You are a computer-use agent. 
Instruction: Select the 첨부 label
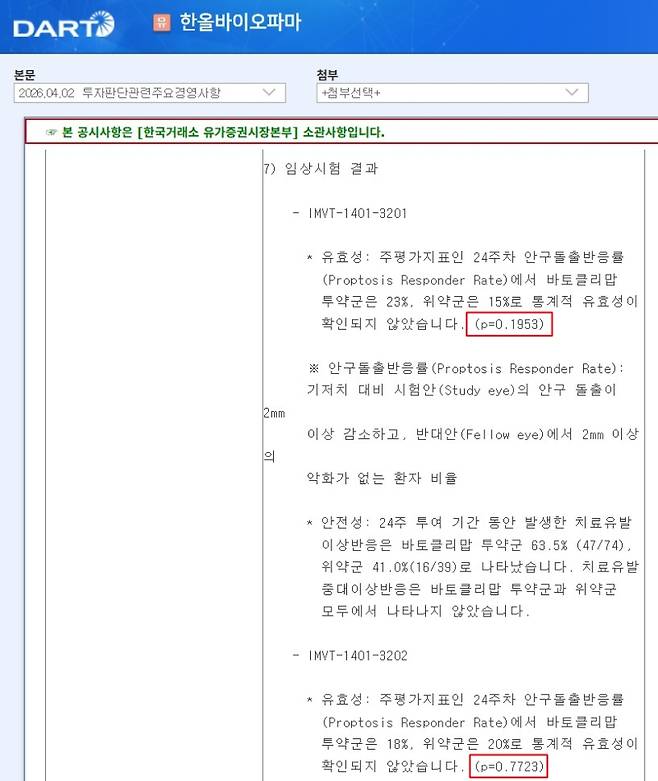tap(327, 75)
